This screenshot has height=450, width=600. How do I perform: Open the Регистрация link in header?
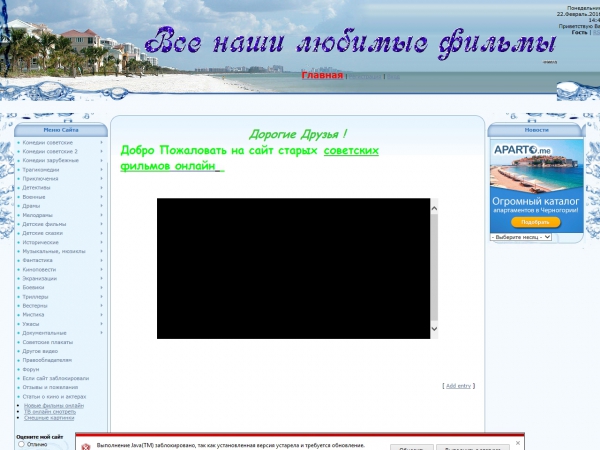pyautogui.click(x=365, y=77)
